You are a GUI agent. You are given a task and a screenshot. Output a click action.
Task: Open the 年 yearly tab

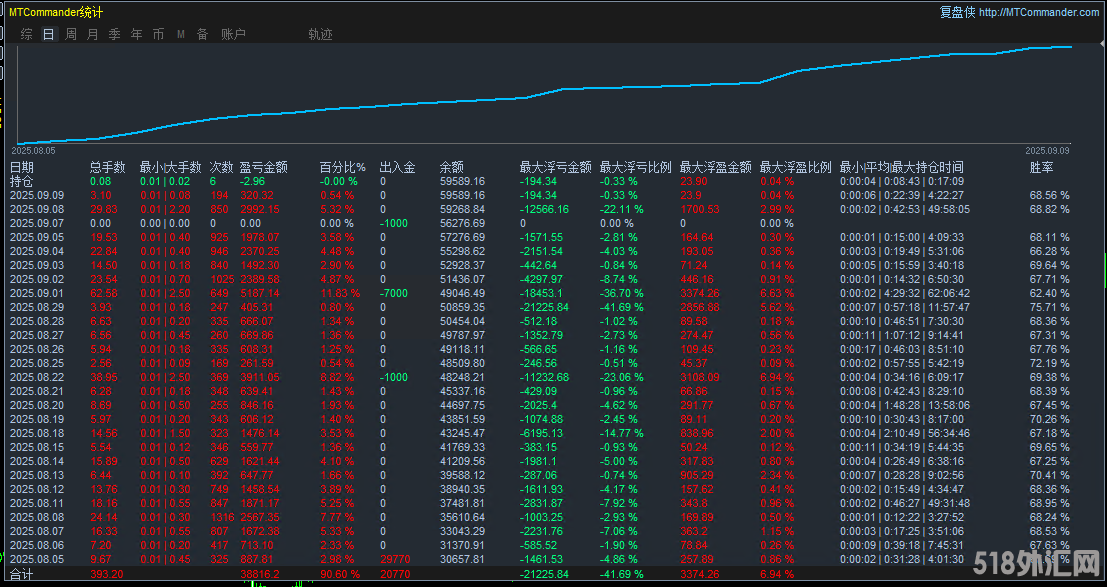(x=136, y=34)
